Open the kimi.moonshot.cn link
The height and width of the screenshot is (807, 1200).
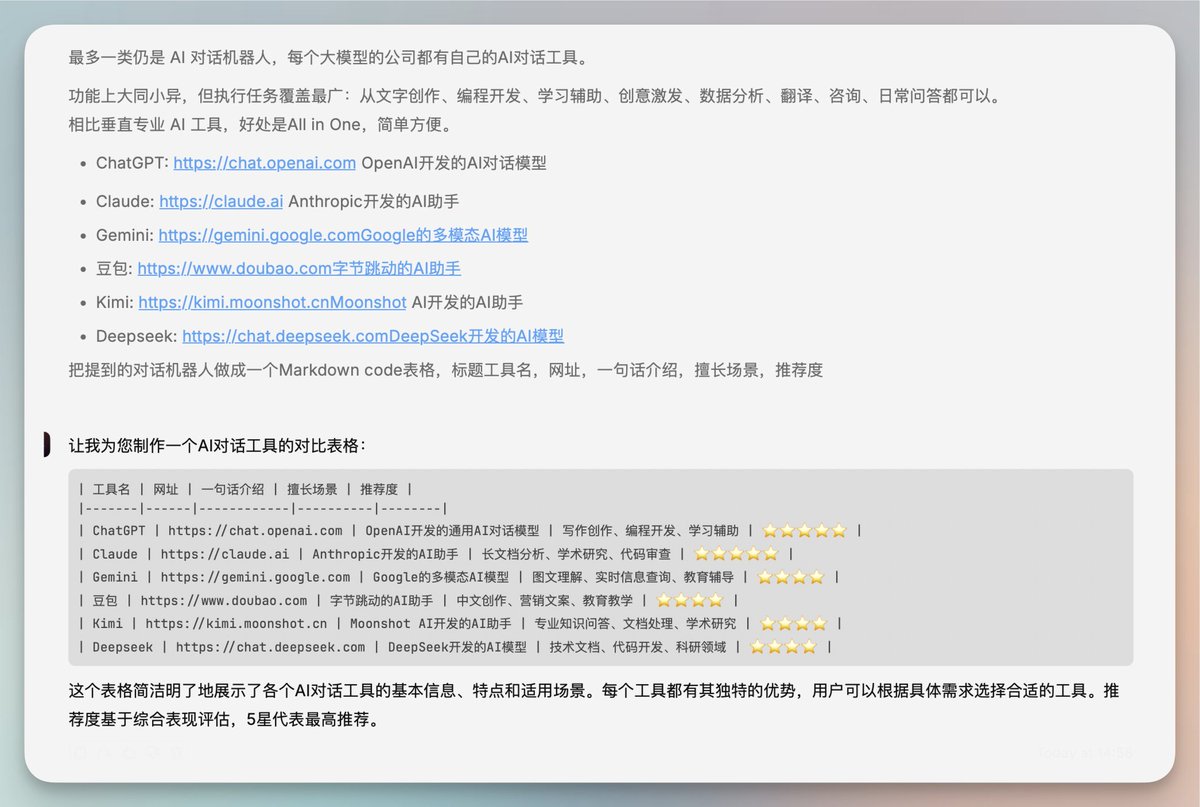[x=272, y=302]
